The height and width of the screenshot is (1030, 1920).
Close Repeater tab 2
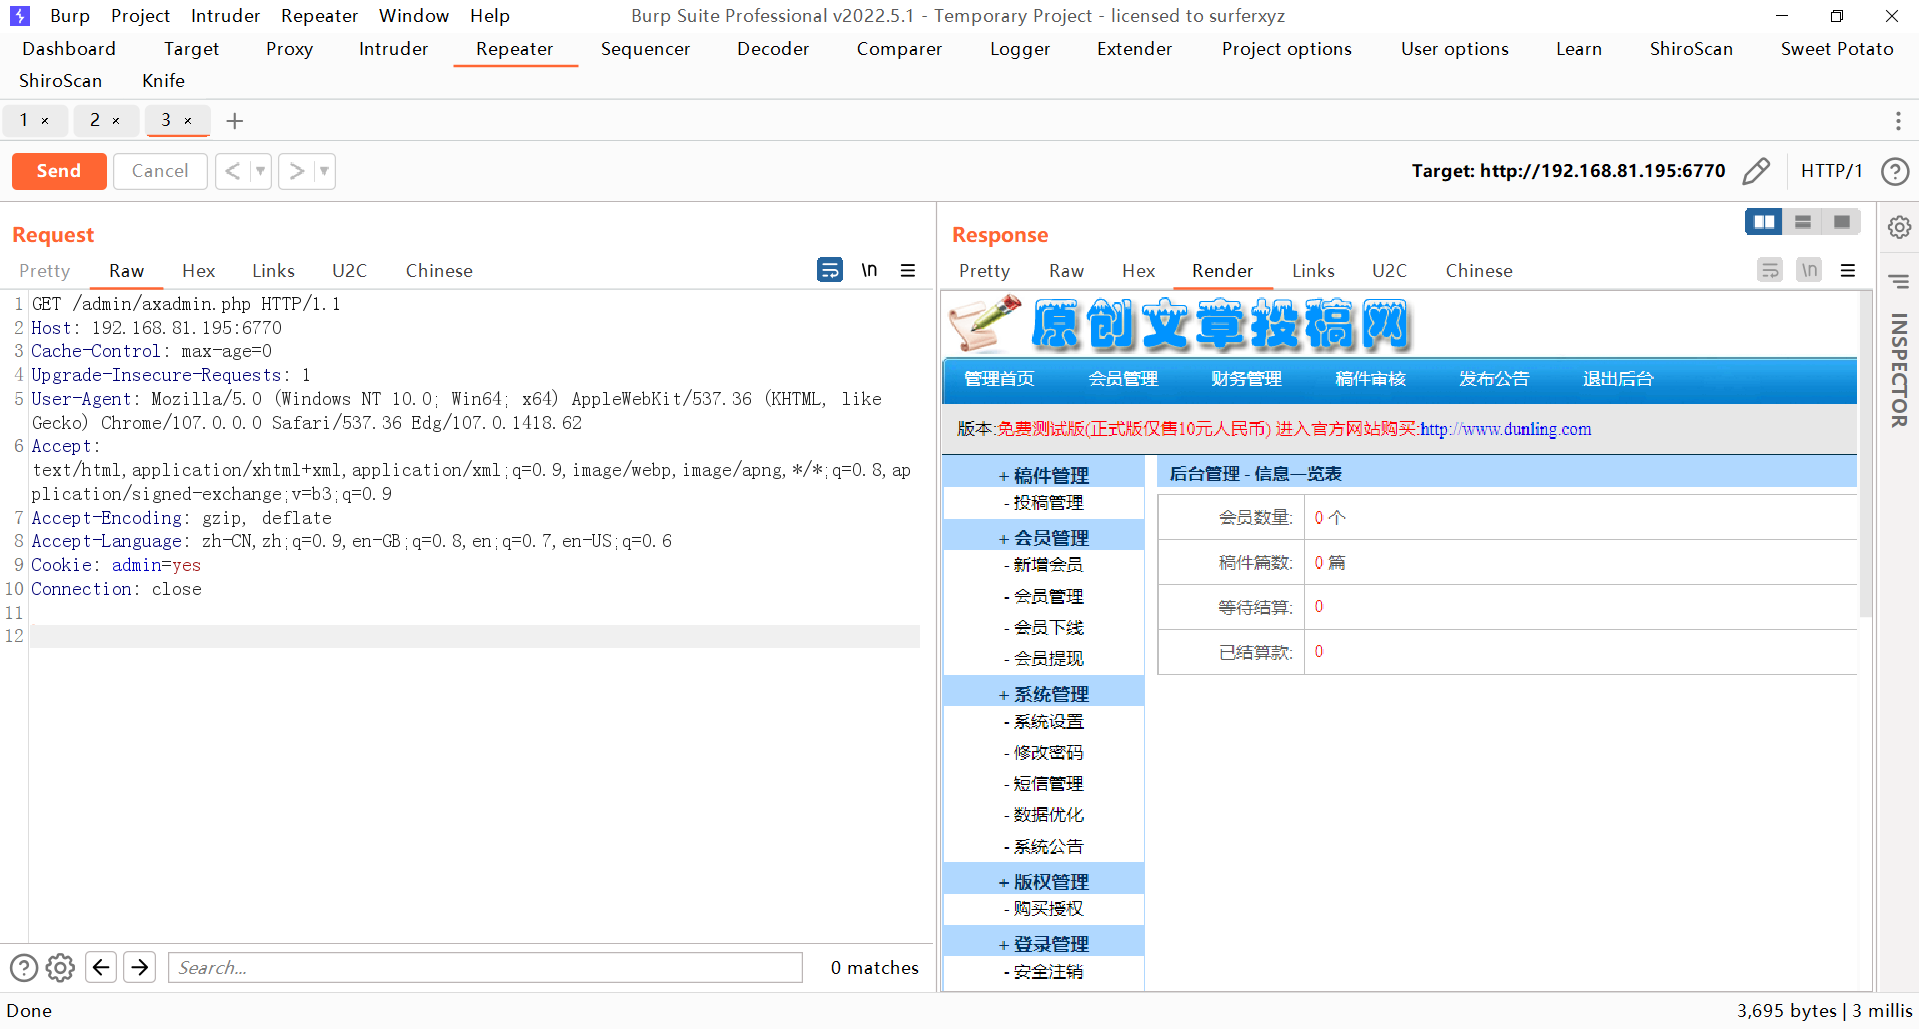pos(116,121)
